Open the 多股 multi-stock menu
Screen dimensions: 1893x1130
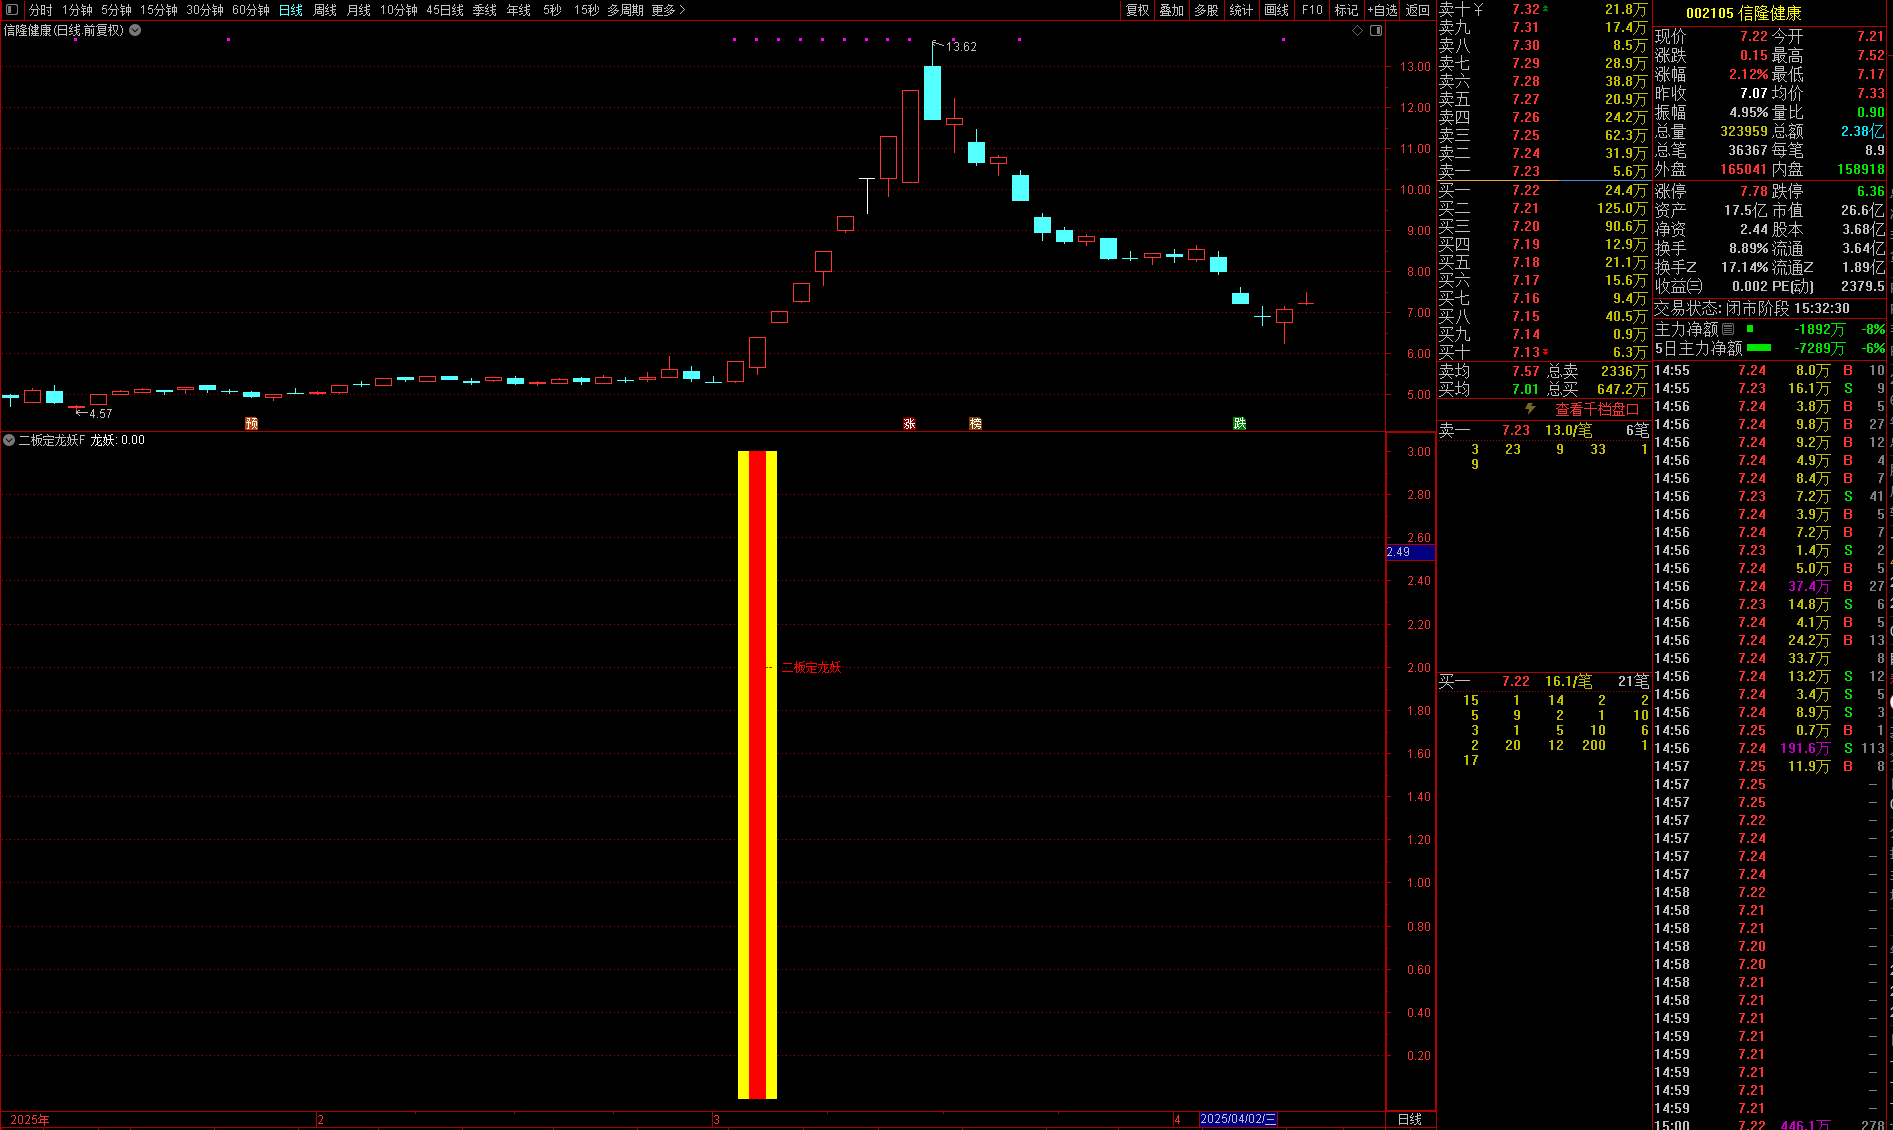click(x=1207, y=10)
